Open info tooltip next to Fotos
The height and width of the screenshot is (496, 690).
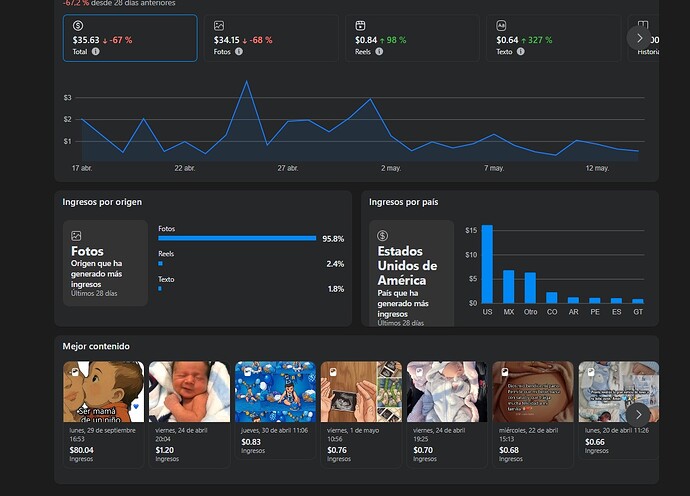point(239,51)
